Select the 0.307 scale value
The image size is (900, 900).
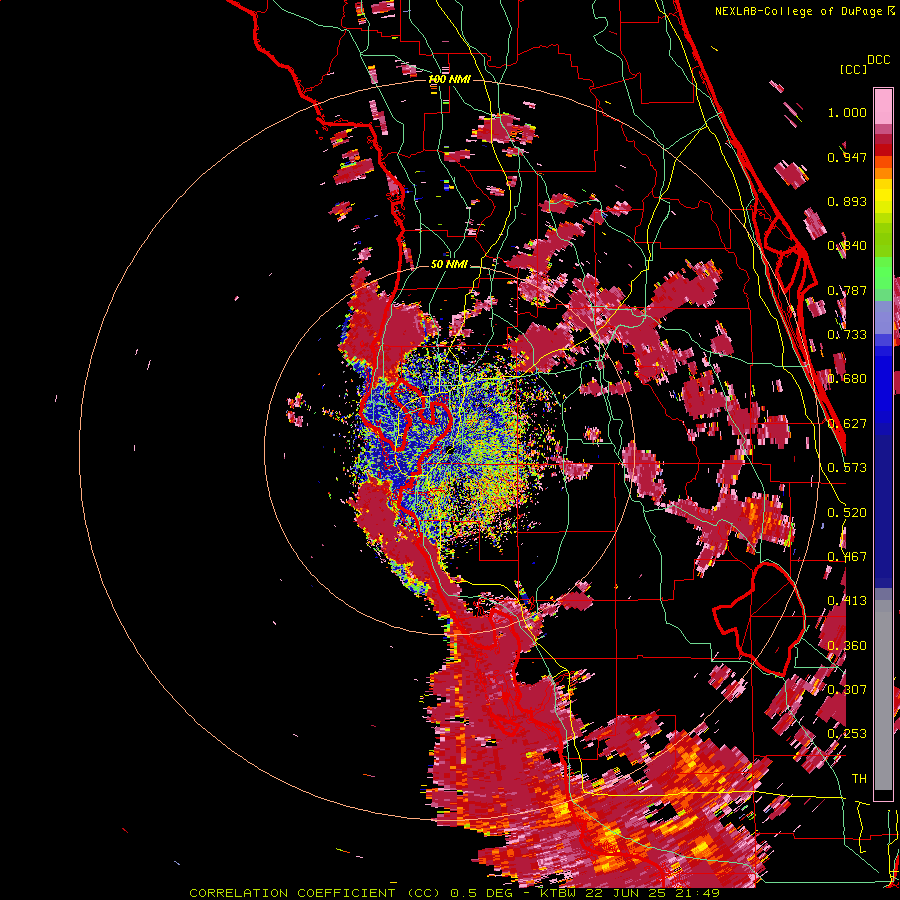pos(847,690)
